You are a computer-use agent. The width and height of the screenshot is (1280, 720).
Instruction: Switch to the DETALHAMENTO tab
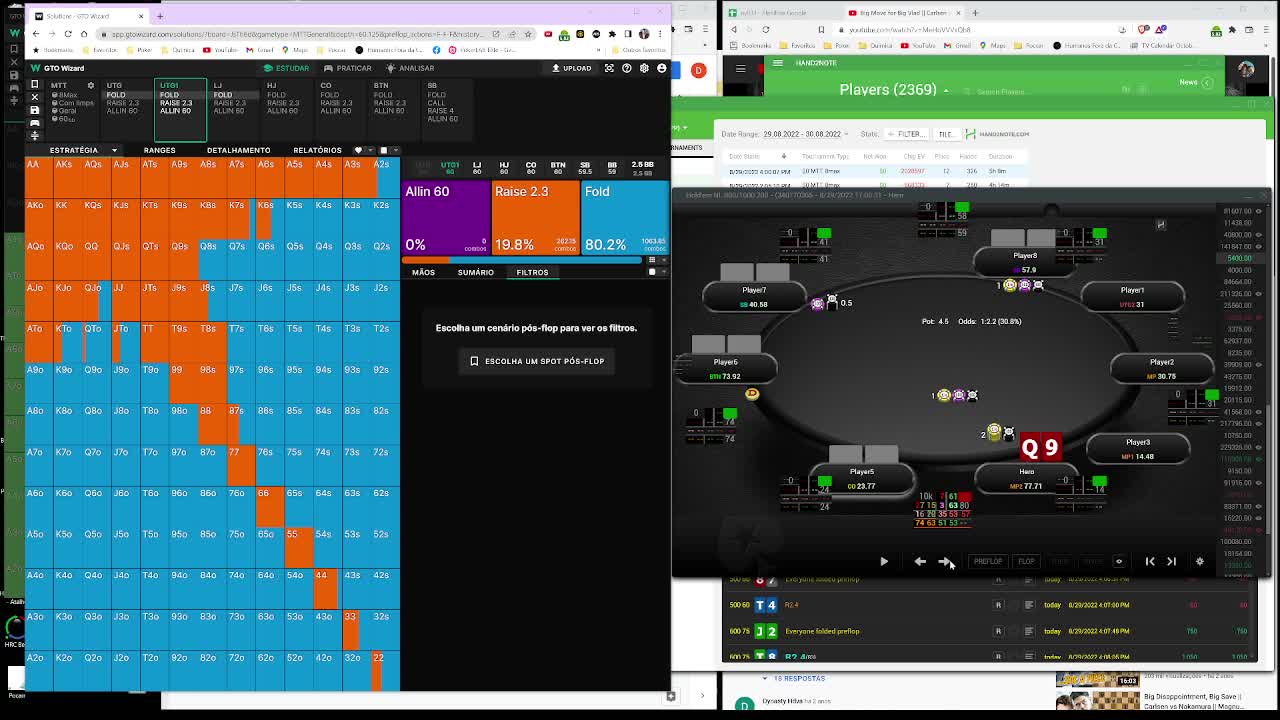pyautogui.click(x=238, y=150)
